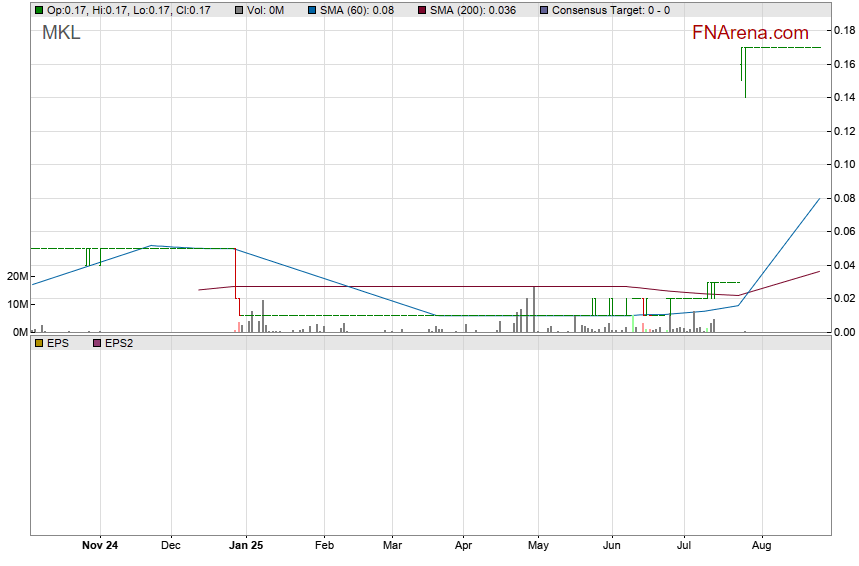Screen dimensions: 859x566
Task: Click the May date axis label
Action: (538, 546)
